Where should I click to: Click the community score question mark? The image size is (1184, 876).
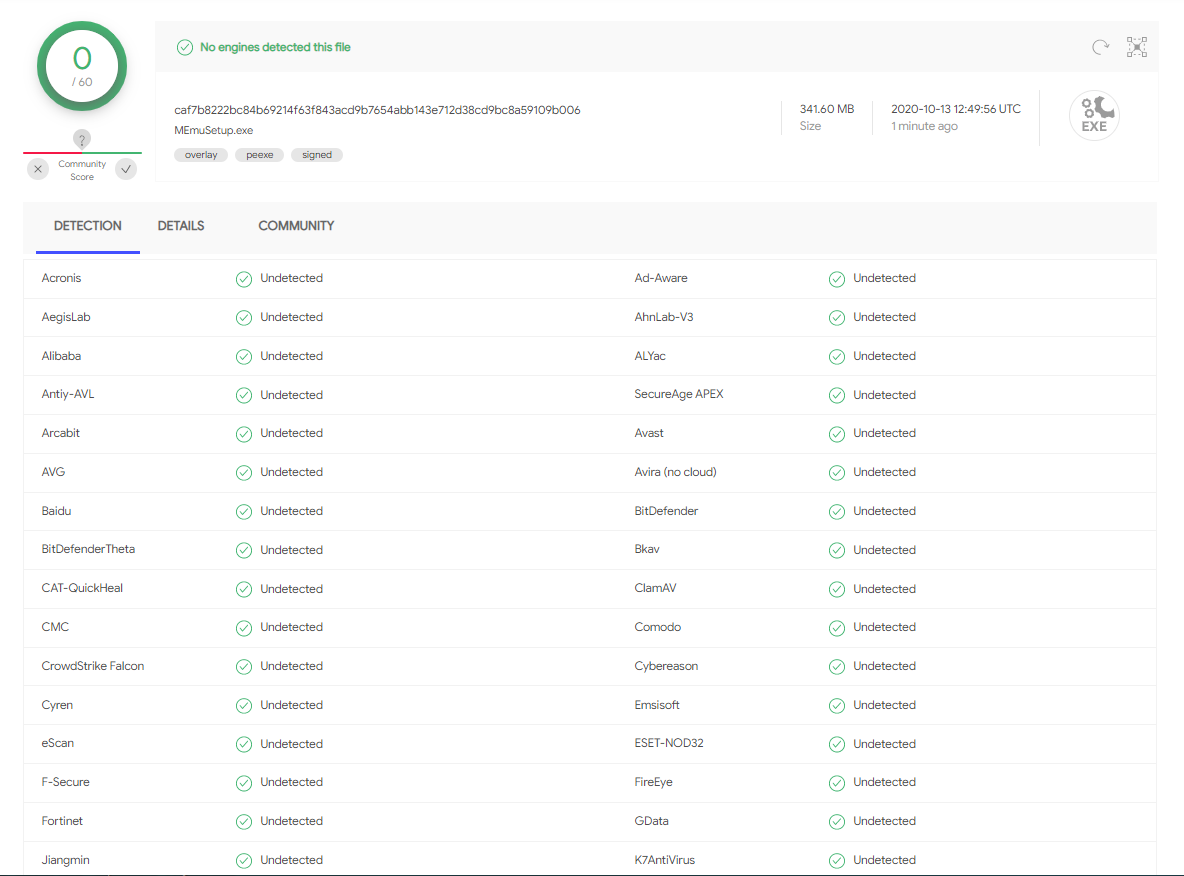[82, 139]
